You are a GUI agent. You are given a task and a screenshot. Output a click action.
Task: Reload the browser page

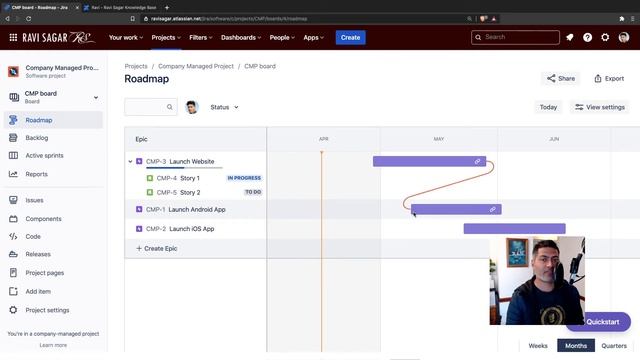28,19
